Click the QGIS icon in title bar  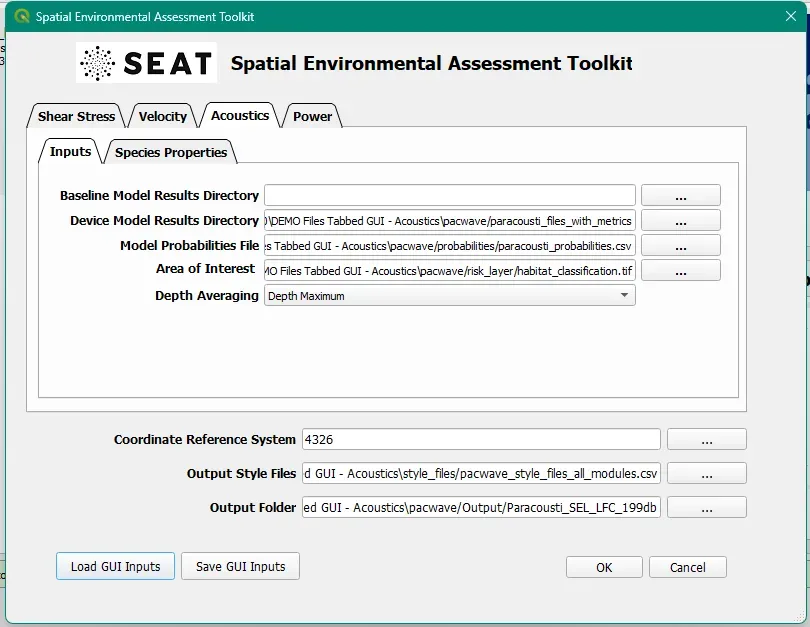(x=22, y=16)
